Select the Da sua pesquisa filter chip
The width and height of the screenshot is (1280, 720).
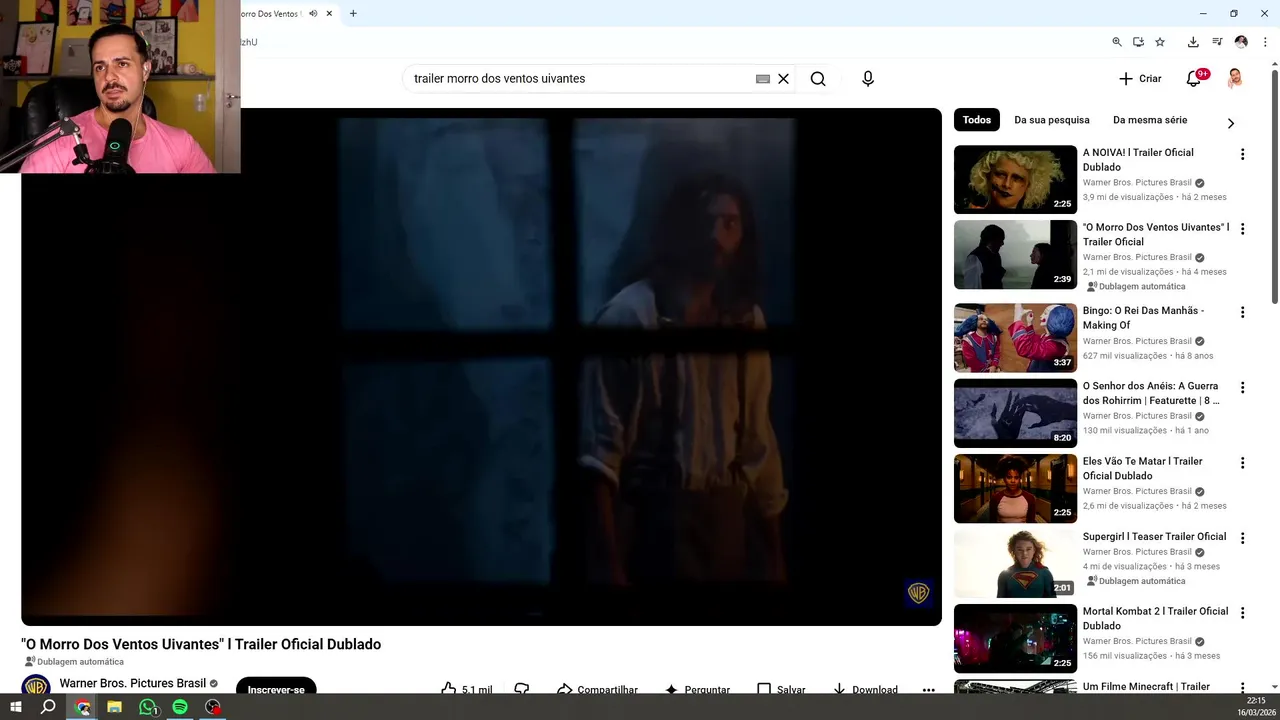pyautogui.click(x=1052, y=120)
